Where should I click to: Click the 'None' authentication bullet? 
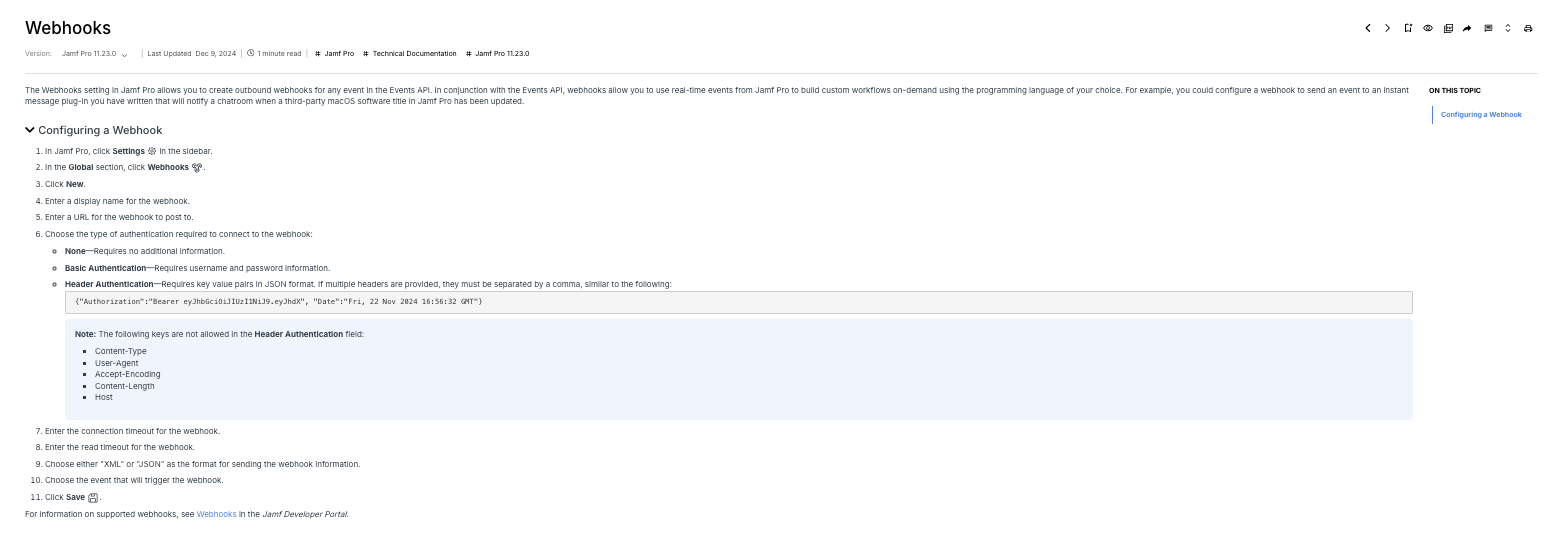pos(145,251)
